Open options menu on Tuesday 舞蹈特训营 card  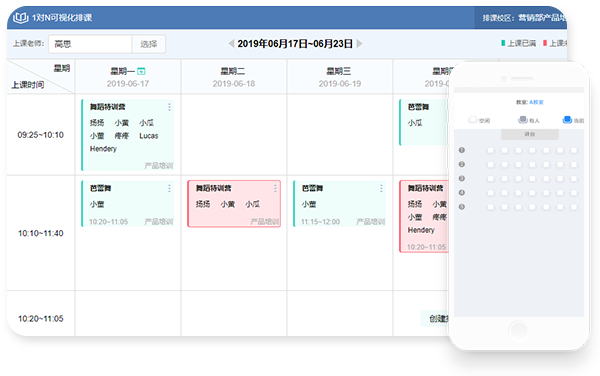275,188
